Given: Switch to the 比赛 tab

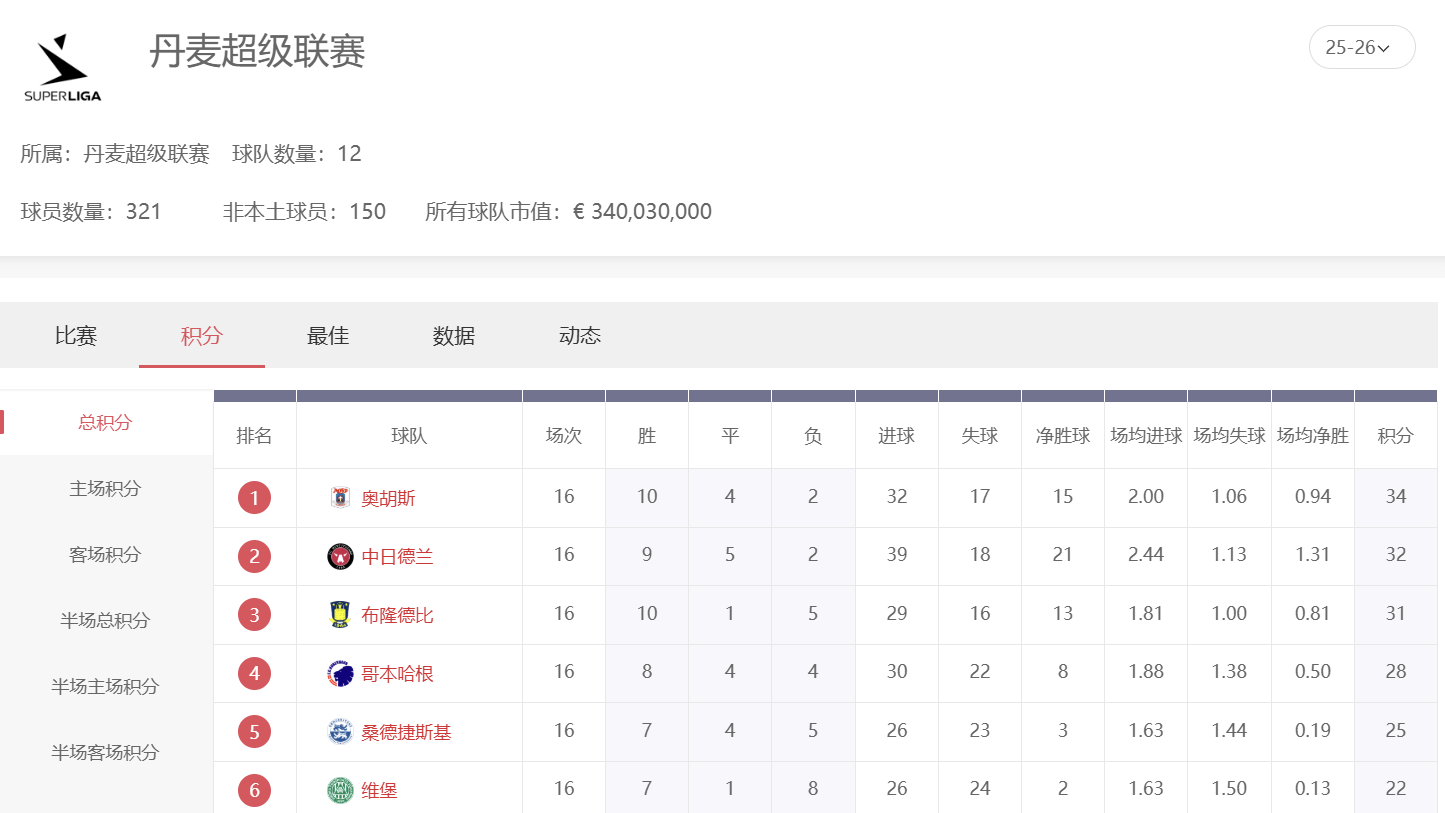Looking at the screenshot, I should pyautogui.click(x=75, y=336).
